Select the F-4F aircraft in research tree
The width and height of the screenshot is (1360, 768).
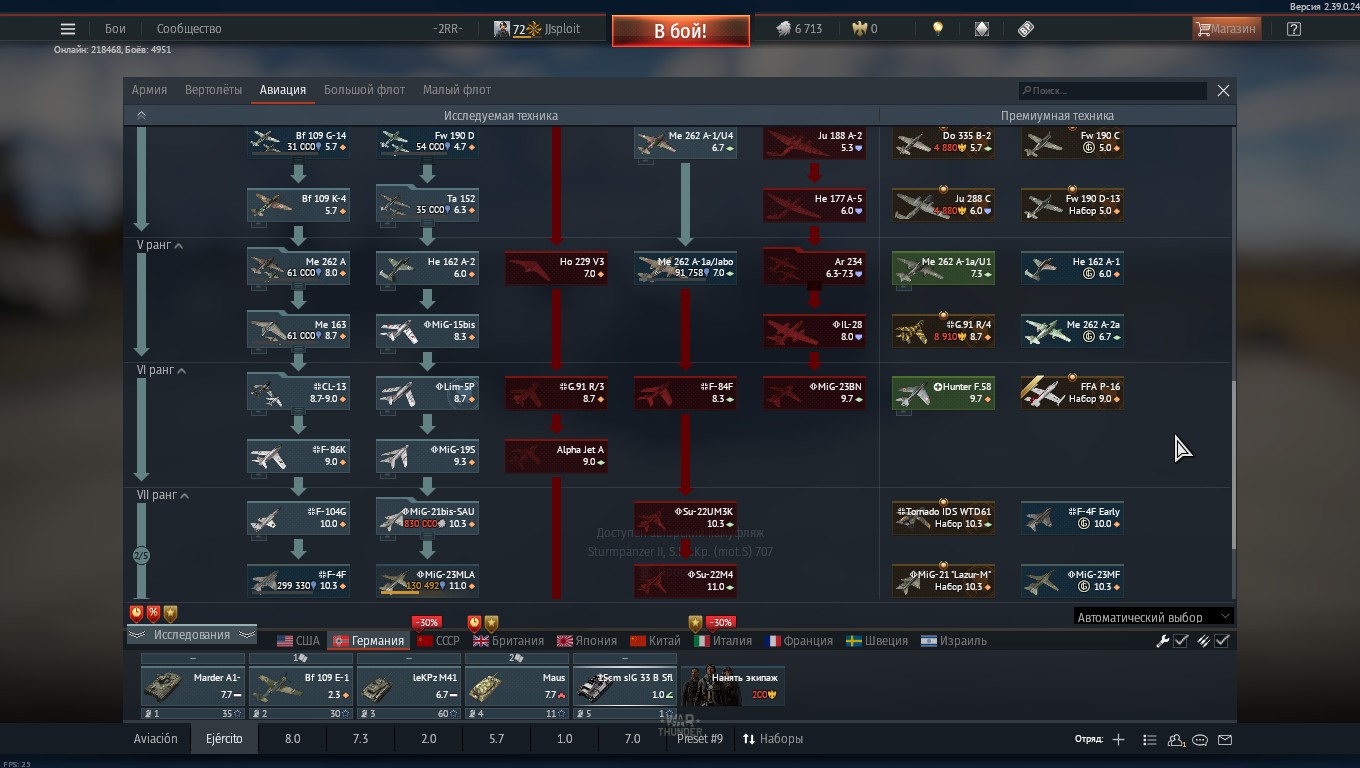(298, 581)
